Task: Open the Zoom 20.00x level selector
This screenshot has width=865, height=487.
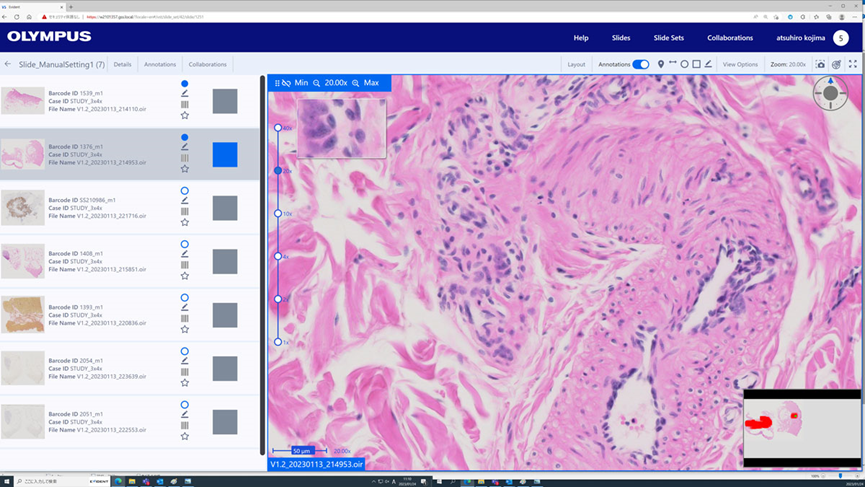Action: pyautogui.click(x=788, y=64)
